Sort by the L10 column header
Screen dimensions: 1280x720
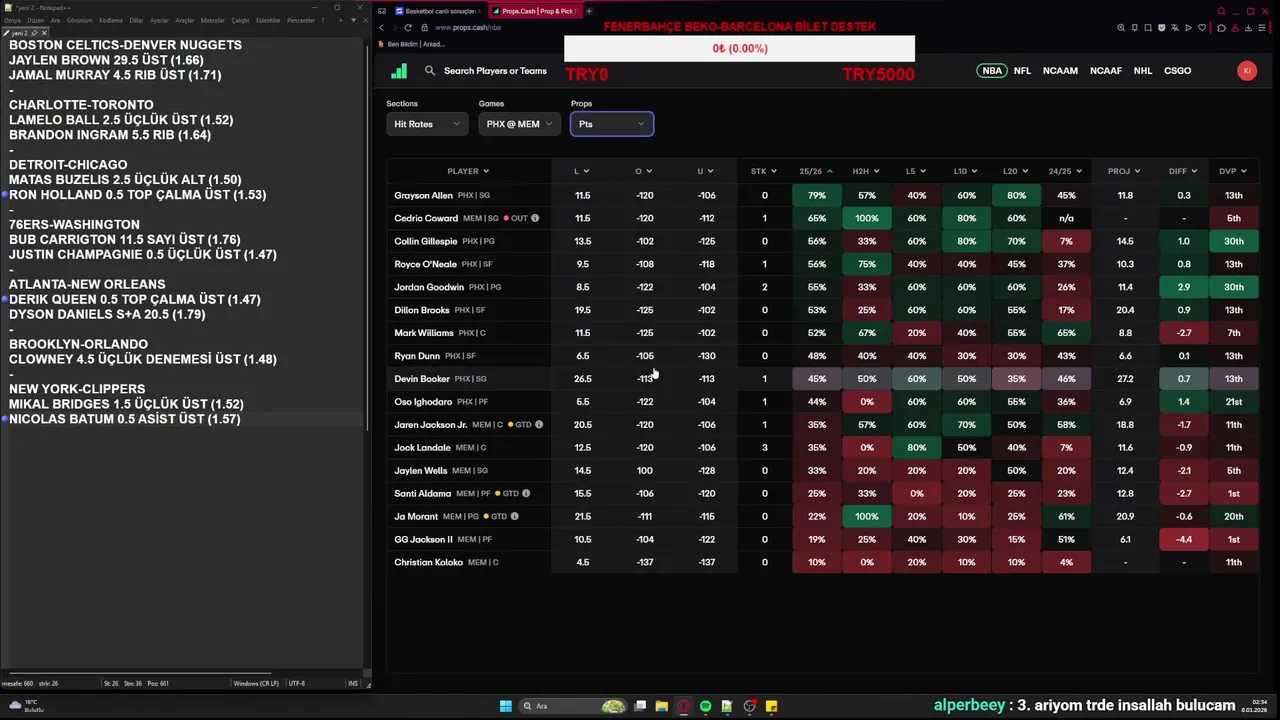click(966, 171)
